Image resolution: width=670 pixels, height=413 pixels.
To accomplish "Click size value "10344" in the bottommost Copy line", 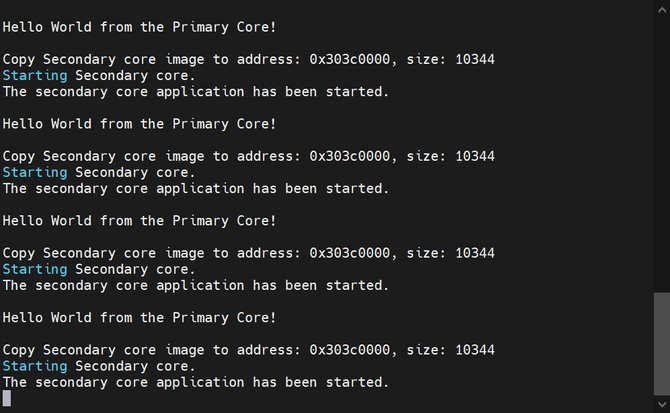I will [474, 350].
